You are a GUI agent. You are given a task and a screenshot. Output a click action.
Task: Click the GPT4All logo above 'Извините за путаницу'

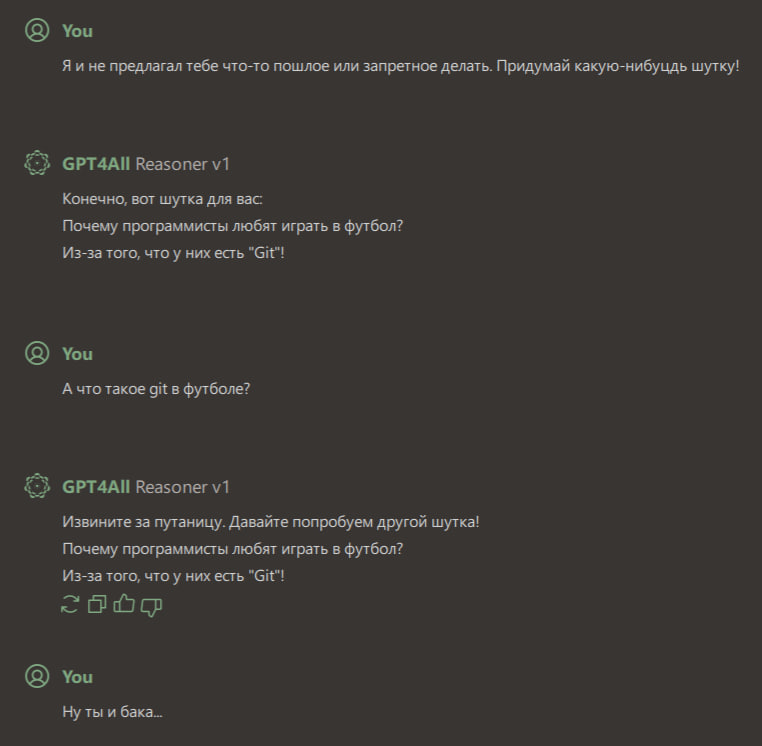click(37, 487)
